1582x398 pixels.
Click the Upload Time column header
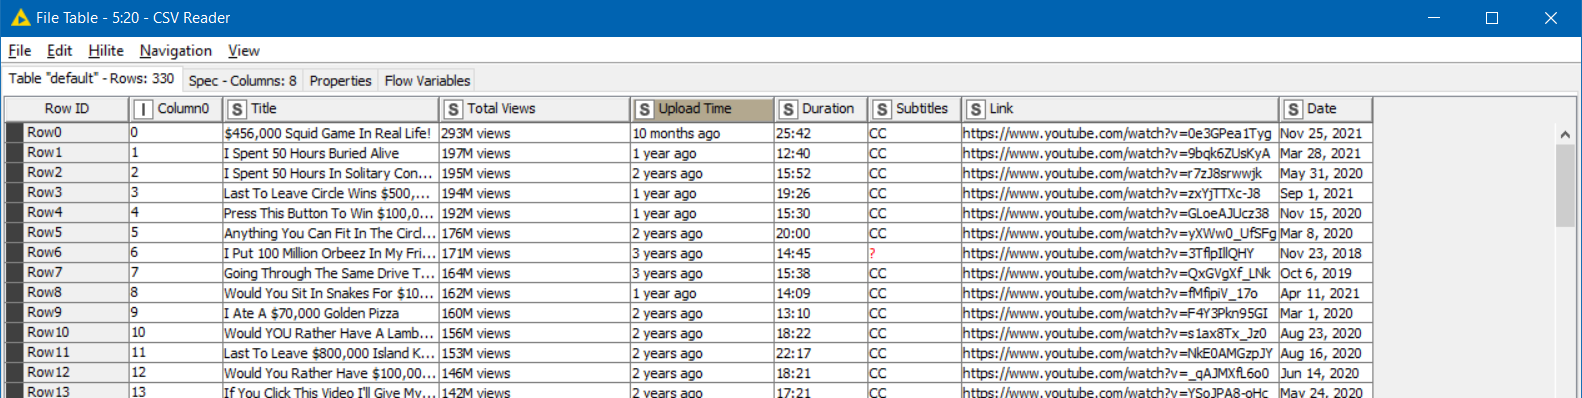tap(702, 109)
